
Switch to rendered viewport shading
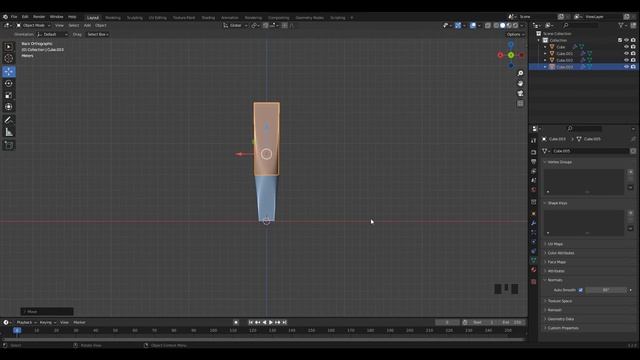coord(516,25)
